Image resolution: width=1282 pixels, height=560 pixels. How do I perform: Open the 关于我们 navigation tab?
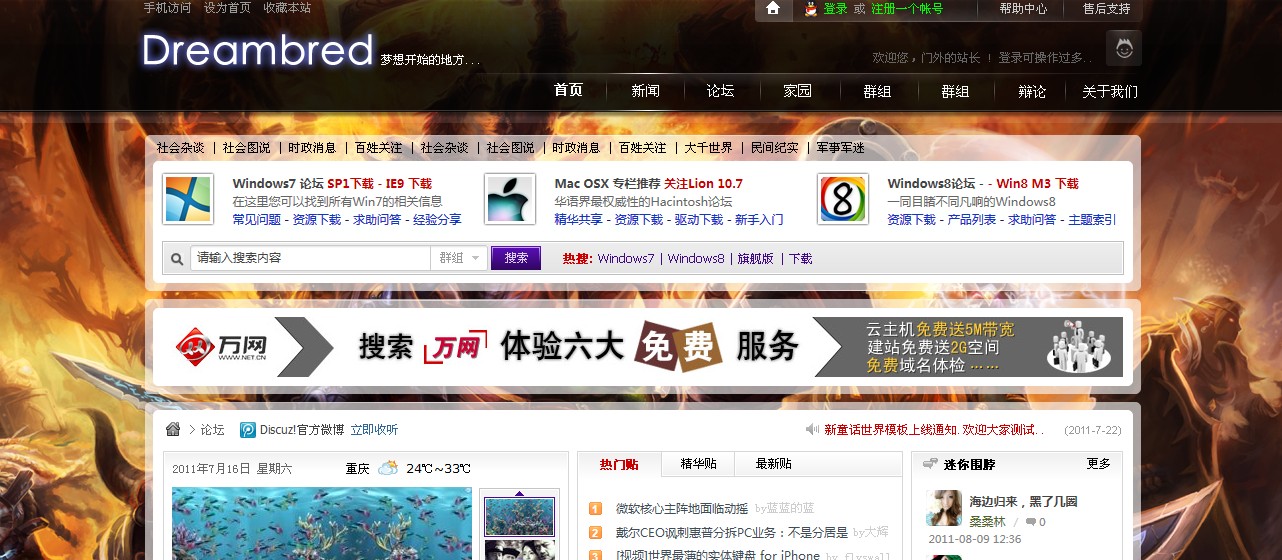click(1110, 92)
